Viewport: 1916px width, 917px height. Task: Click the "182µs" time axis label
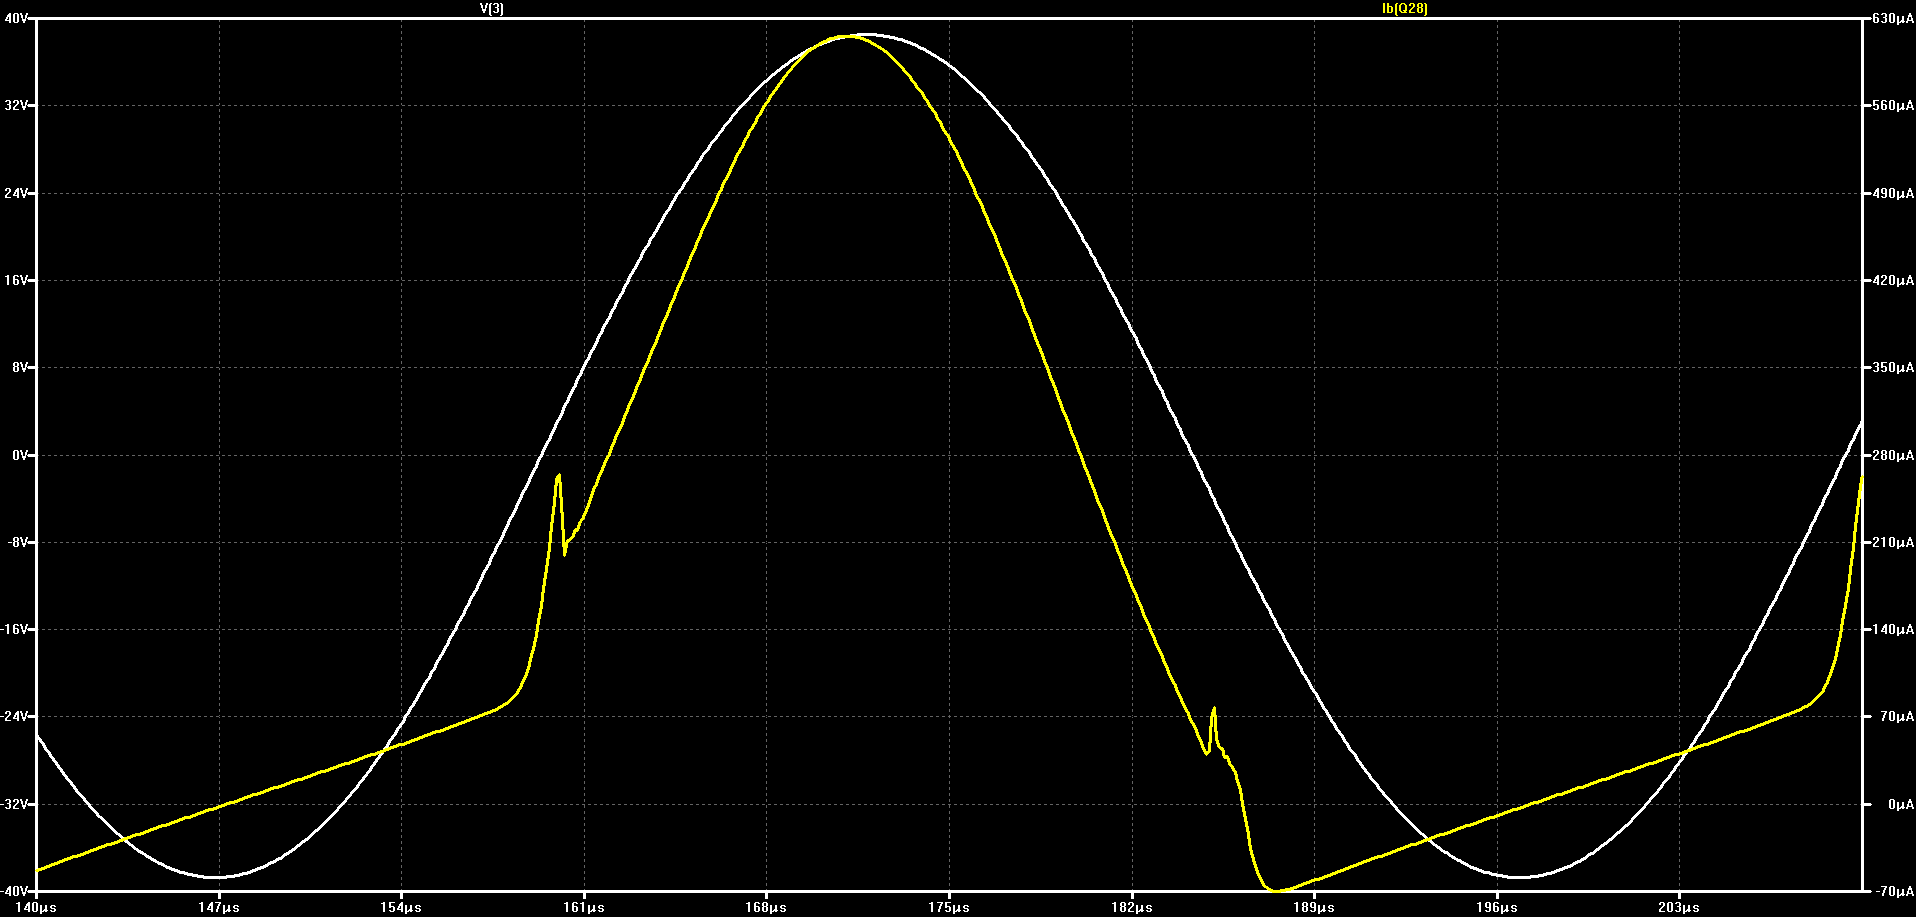pyautogui.click(x=1132, y=908)
